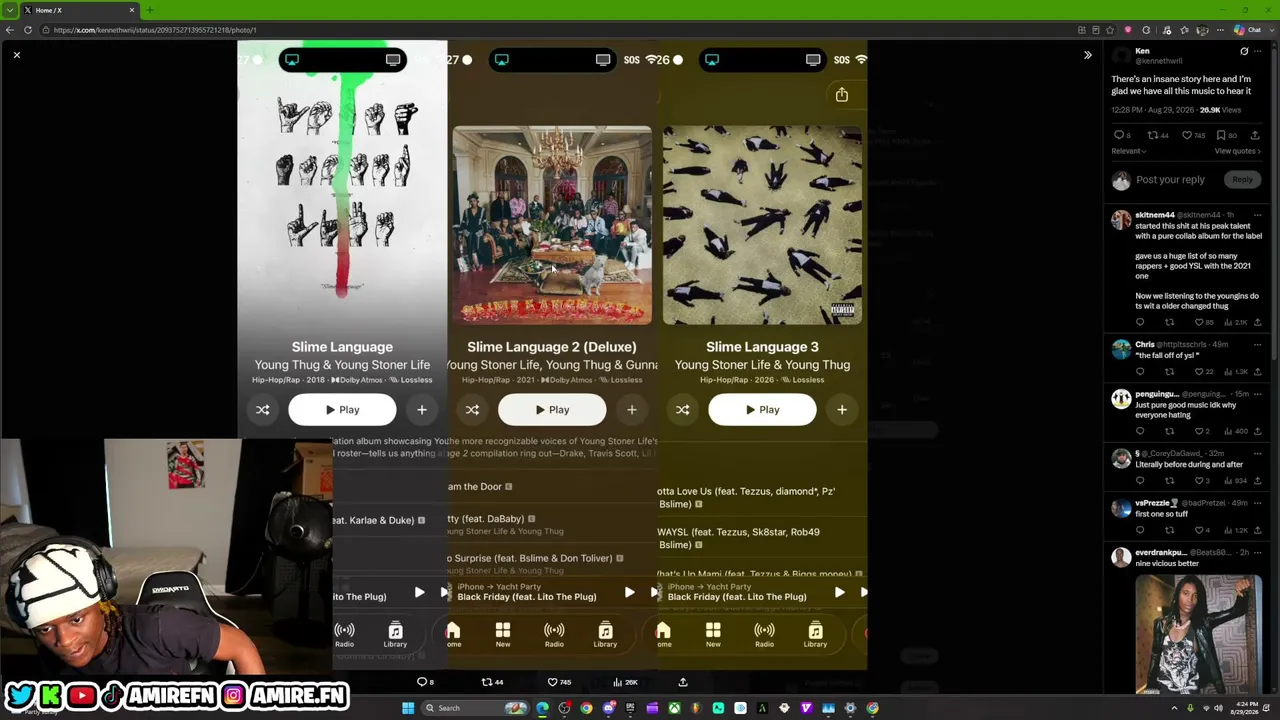Resume Black Friday in the right mini player
This screenshot has height=720, width=1280.
point(839,592)
